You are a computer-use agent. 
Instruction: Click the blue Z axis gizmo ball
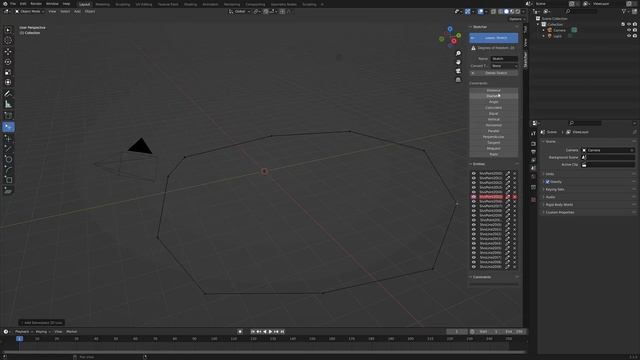tap(450, 29)
